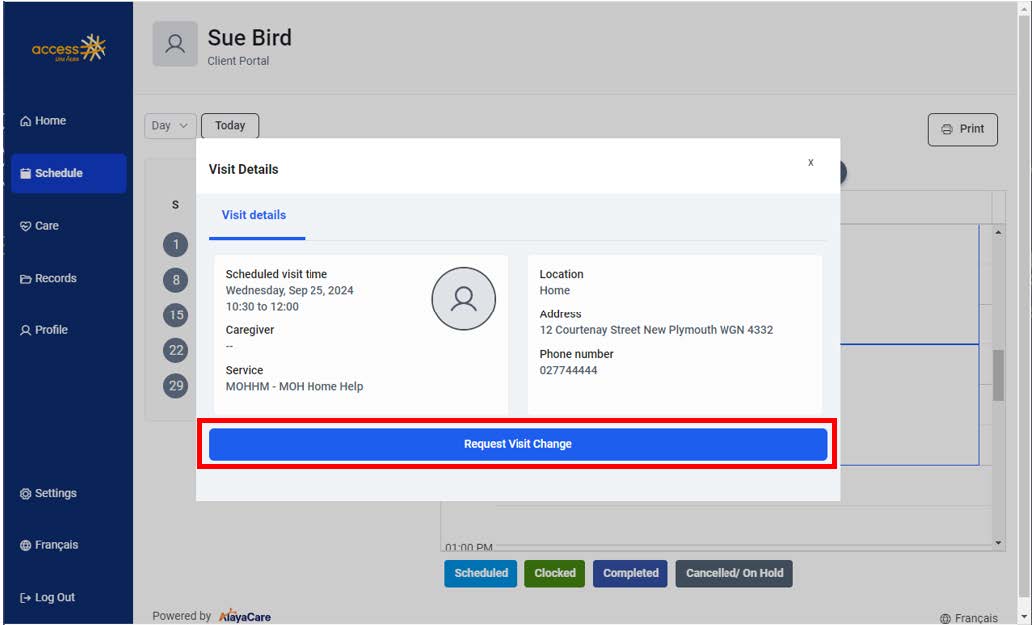Print the schedule
This screenshot has height=625, width=1035.
[962, 129]
